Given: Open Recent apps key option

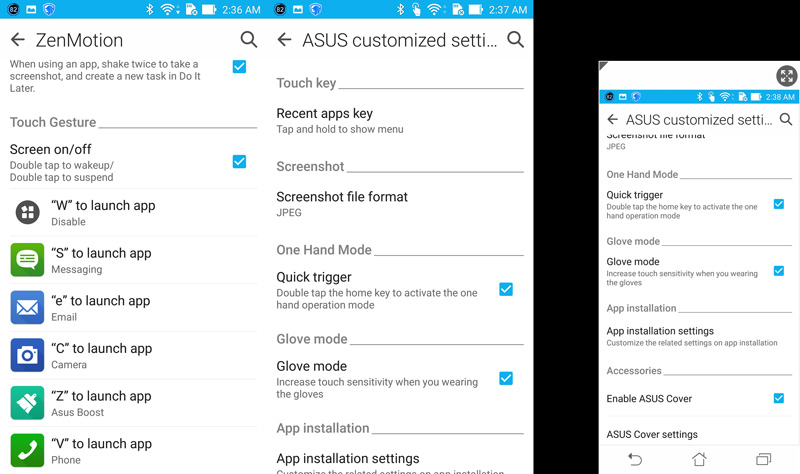Looking at the screenshot, I should [340, 120].
